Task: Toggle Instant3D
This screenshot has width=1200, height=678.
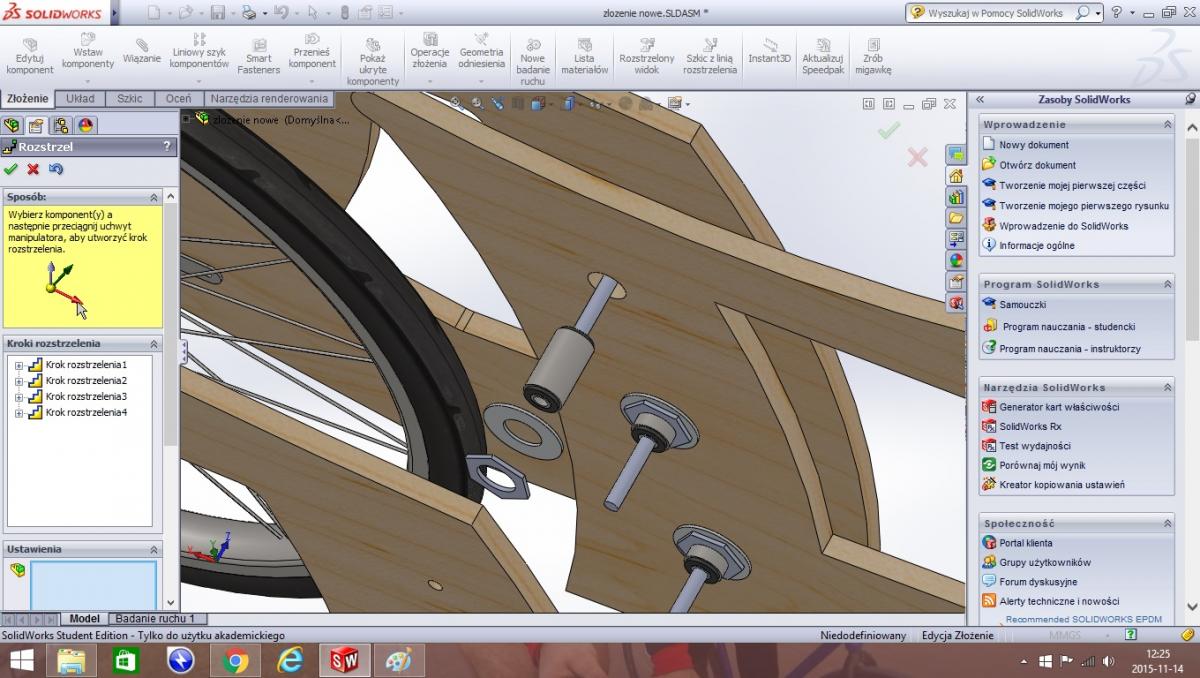Action: tap(769, 51)
